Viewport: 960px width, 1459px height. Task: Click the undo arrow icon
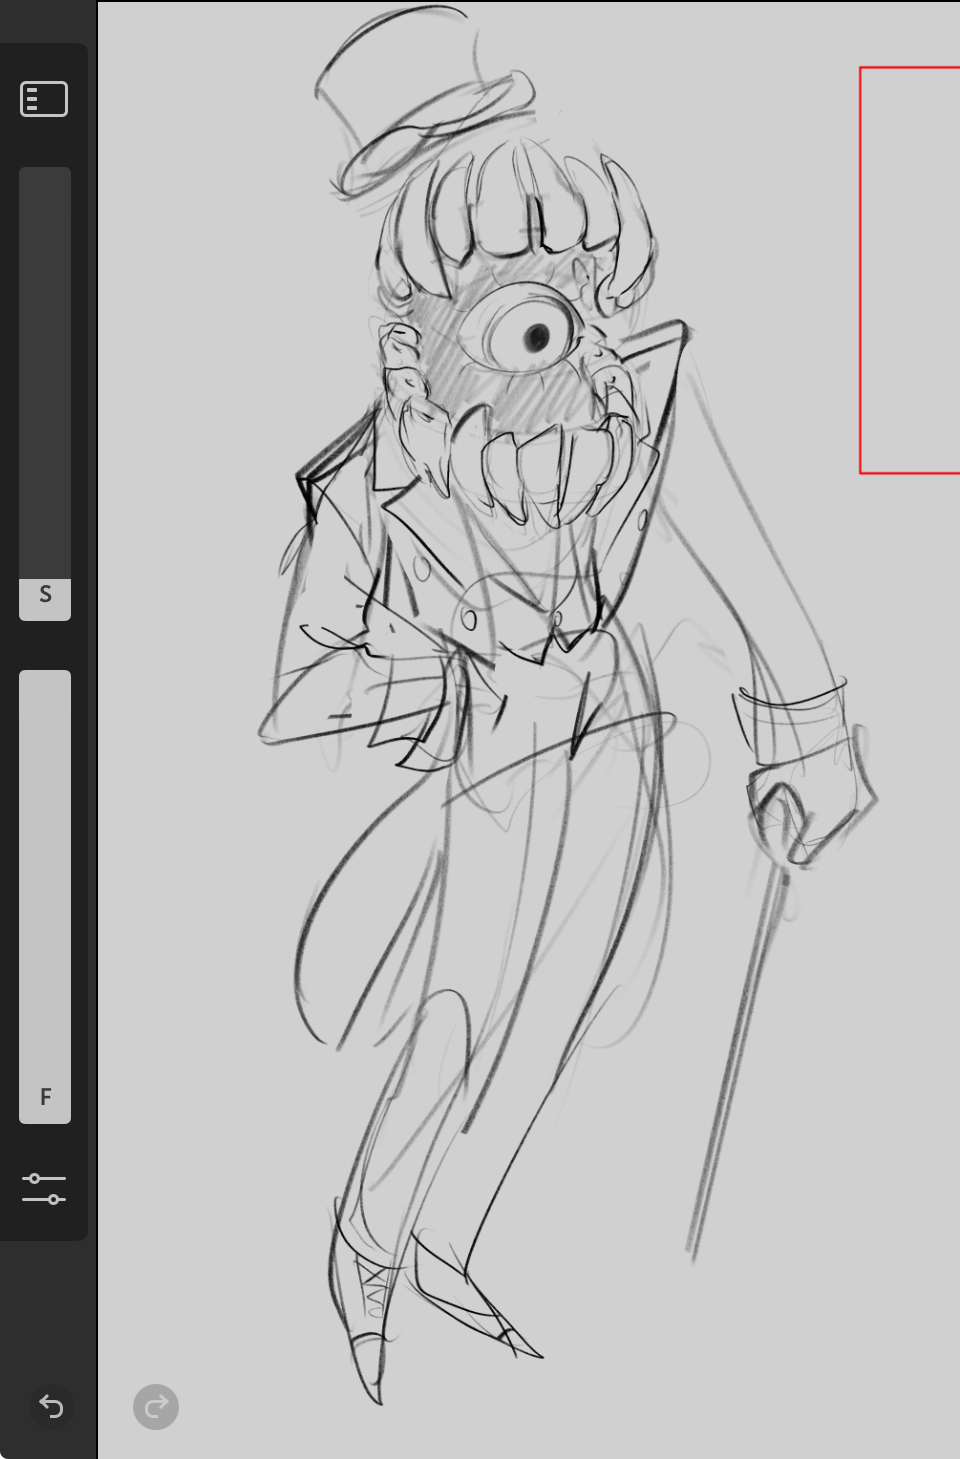pyautogui.click(x=51, y=1407)
